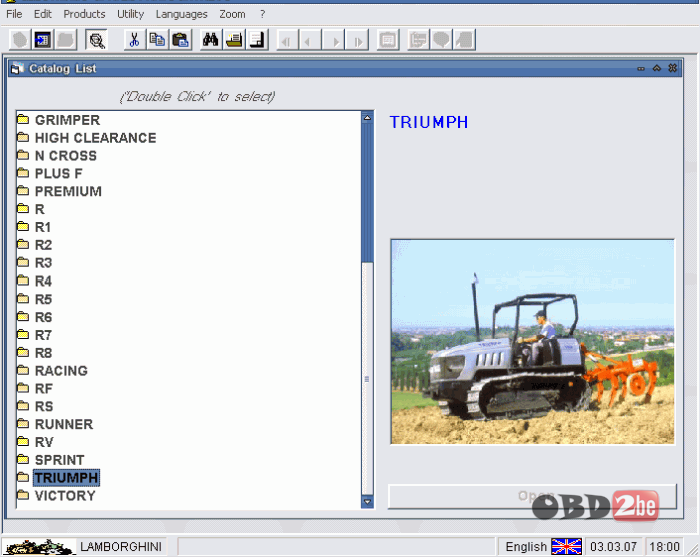Screen dimensions: 700x557
Task: Open the Products menu
Action: click(84, 14)
